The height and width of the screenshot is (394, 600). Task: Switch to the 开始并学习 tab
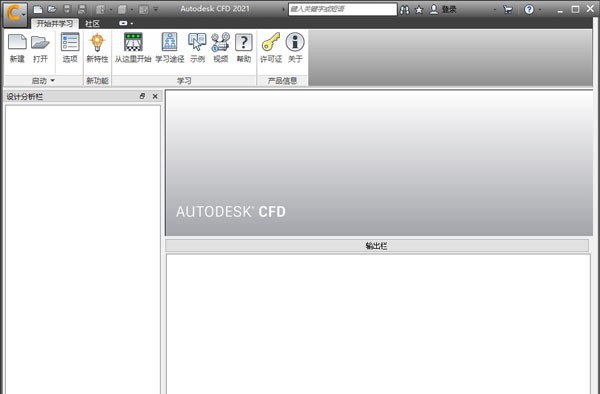click(55, 24)
